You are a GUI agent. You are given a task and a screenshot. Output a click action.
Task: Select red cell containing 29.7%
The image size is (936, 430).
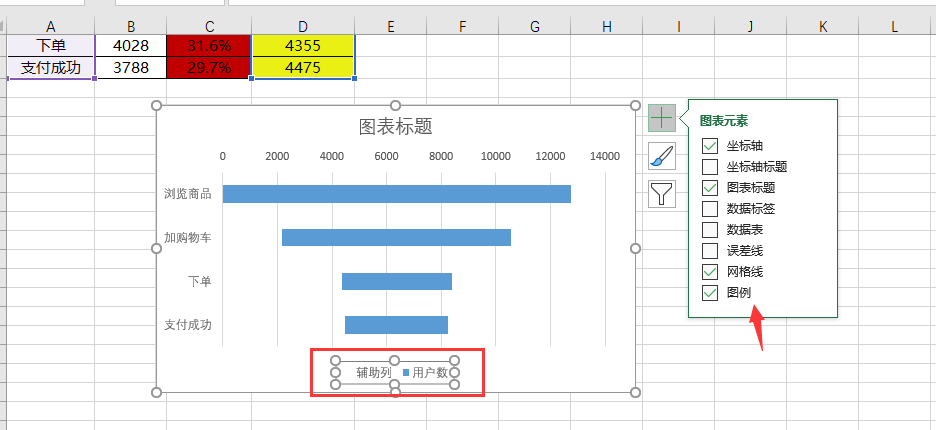[209, 67]
